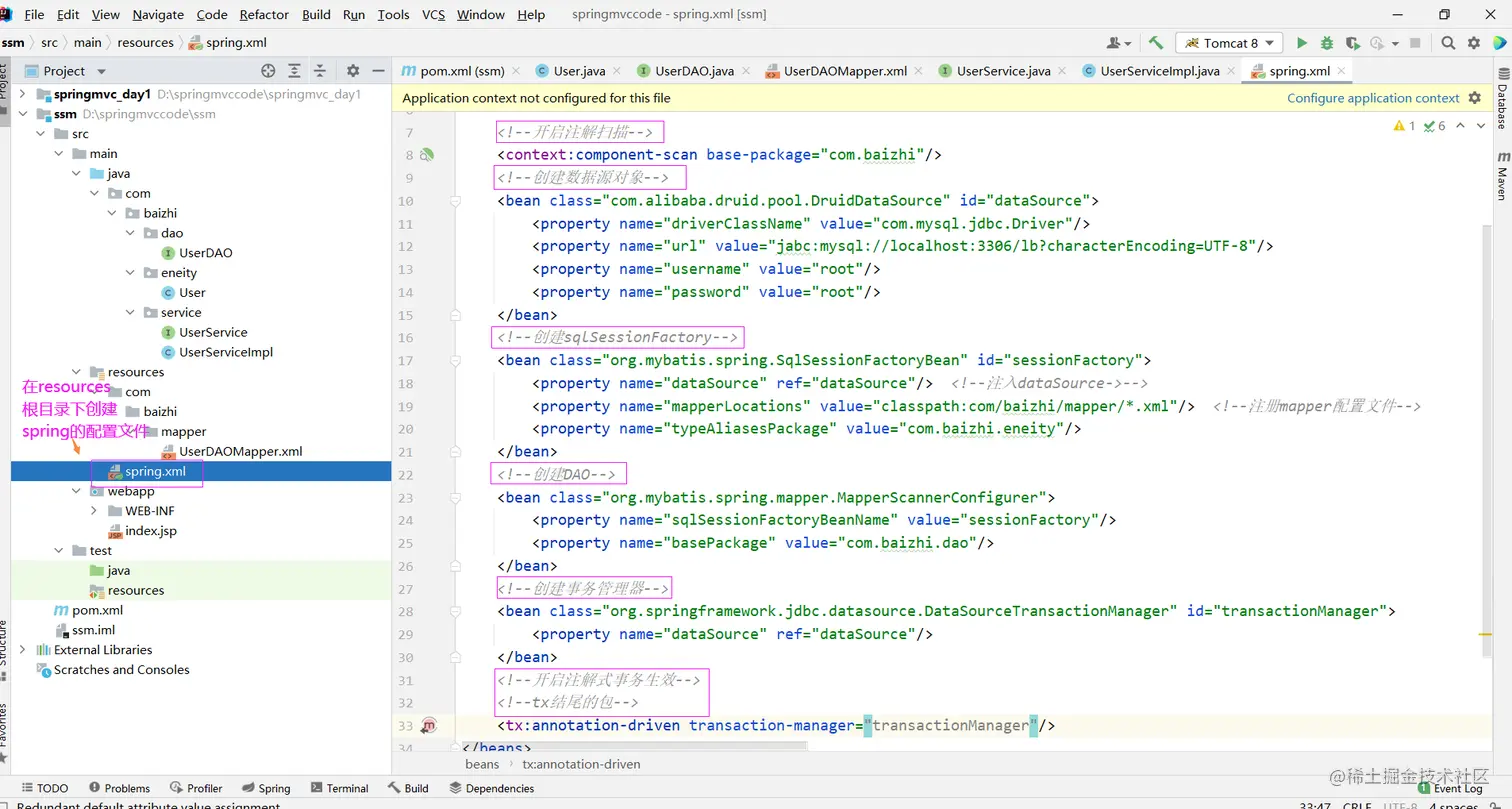Image resolution: width=1512 pixels, height=809 pixels.
Task: Open the Build menu
Action: 316,14
